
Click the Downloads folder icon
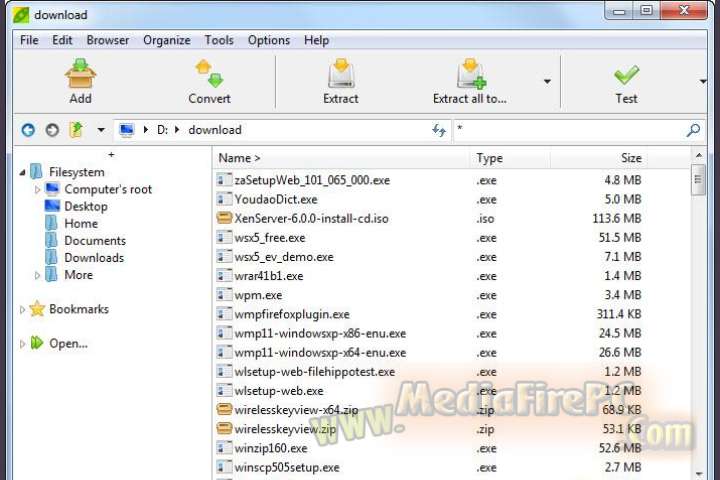point(51,257)
